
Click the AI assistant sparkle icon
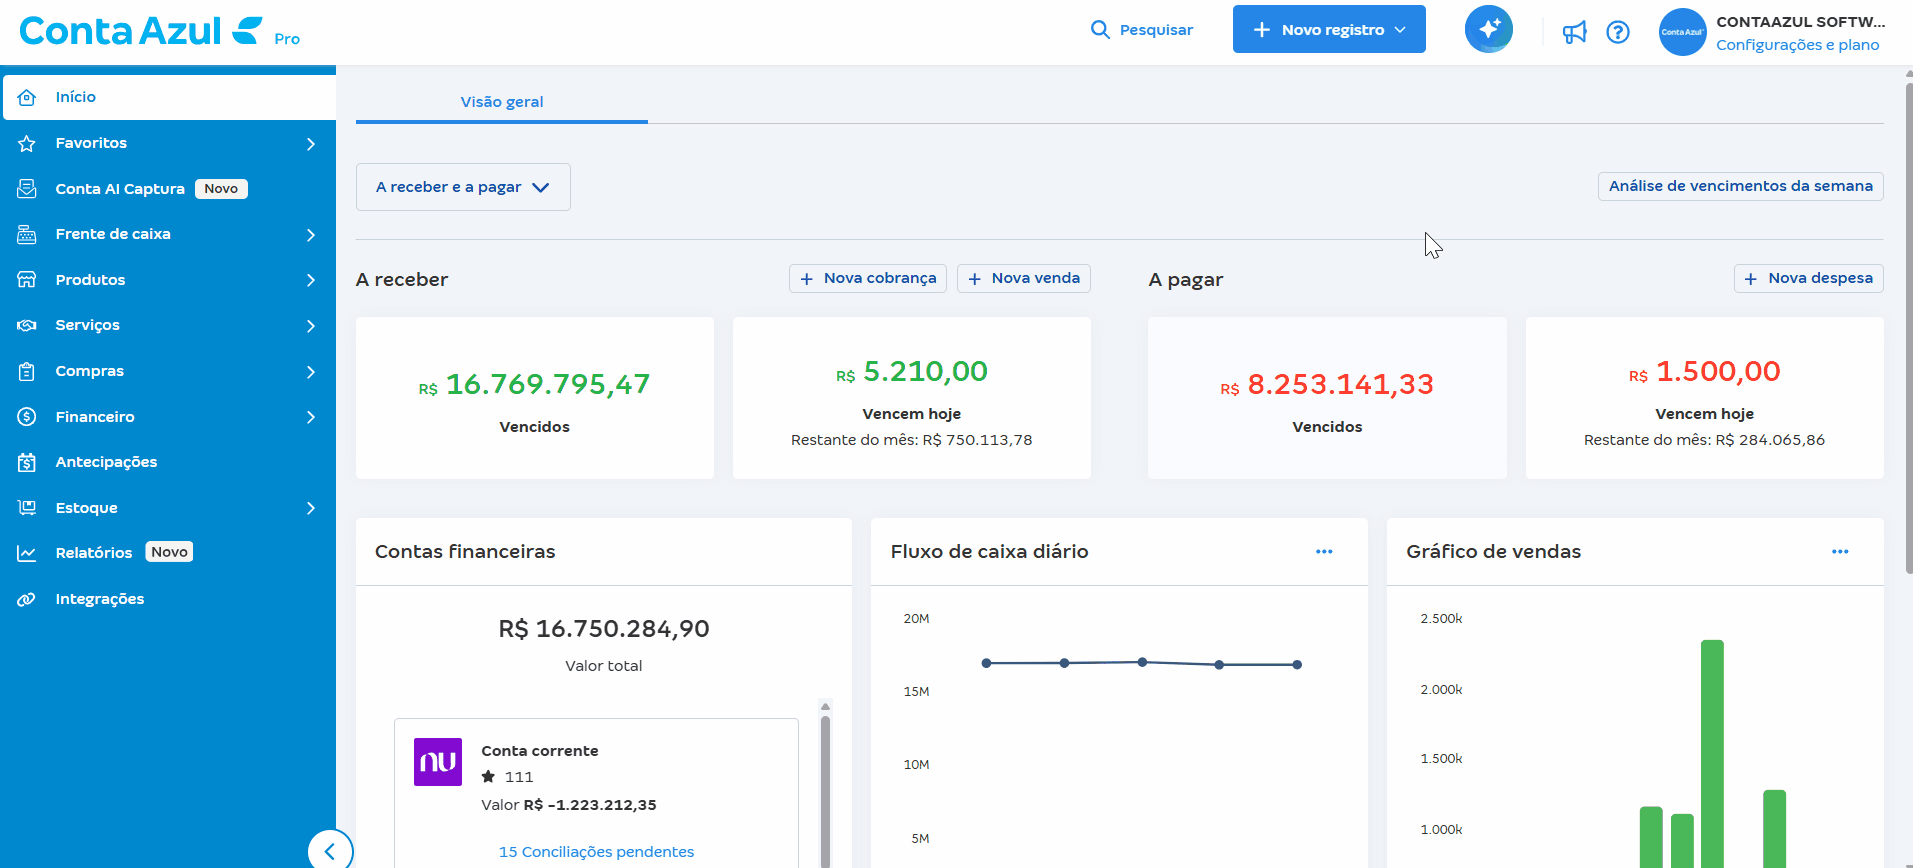1488,30
